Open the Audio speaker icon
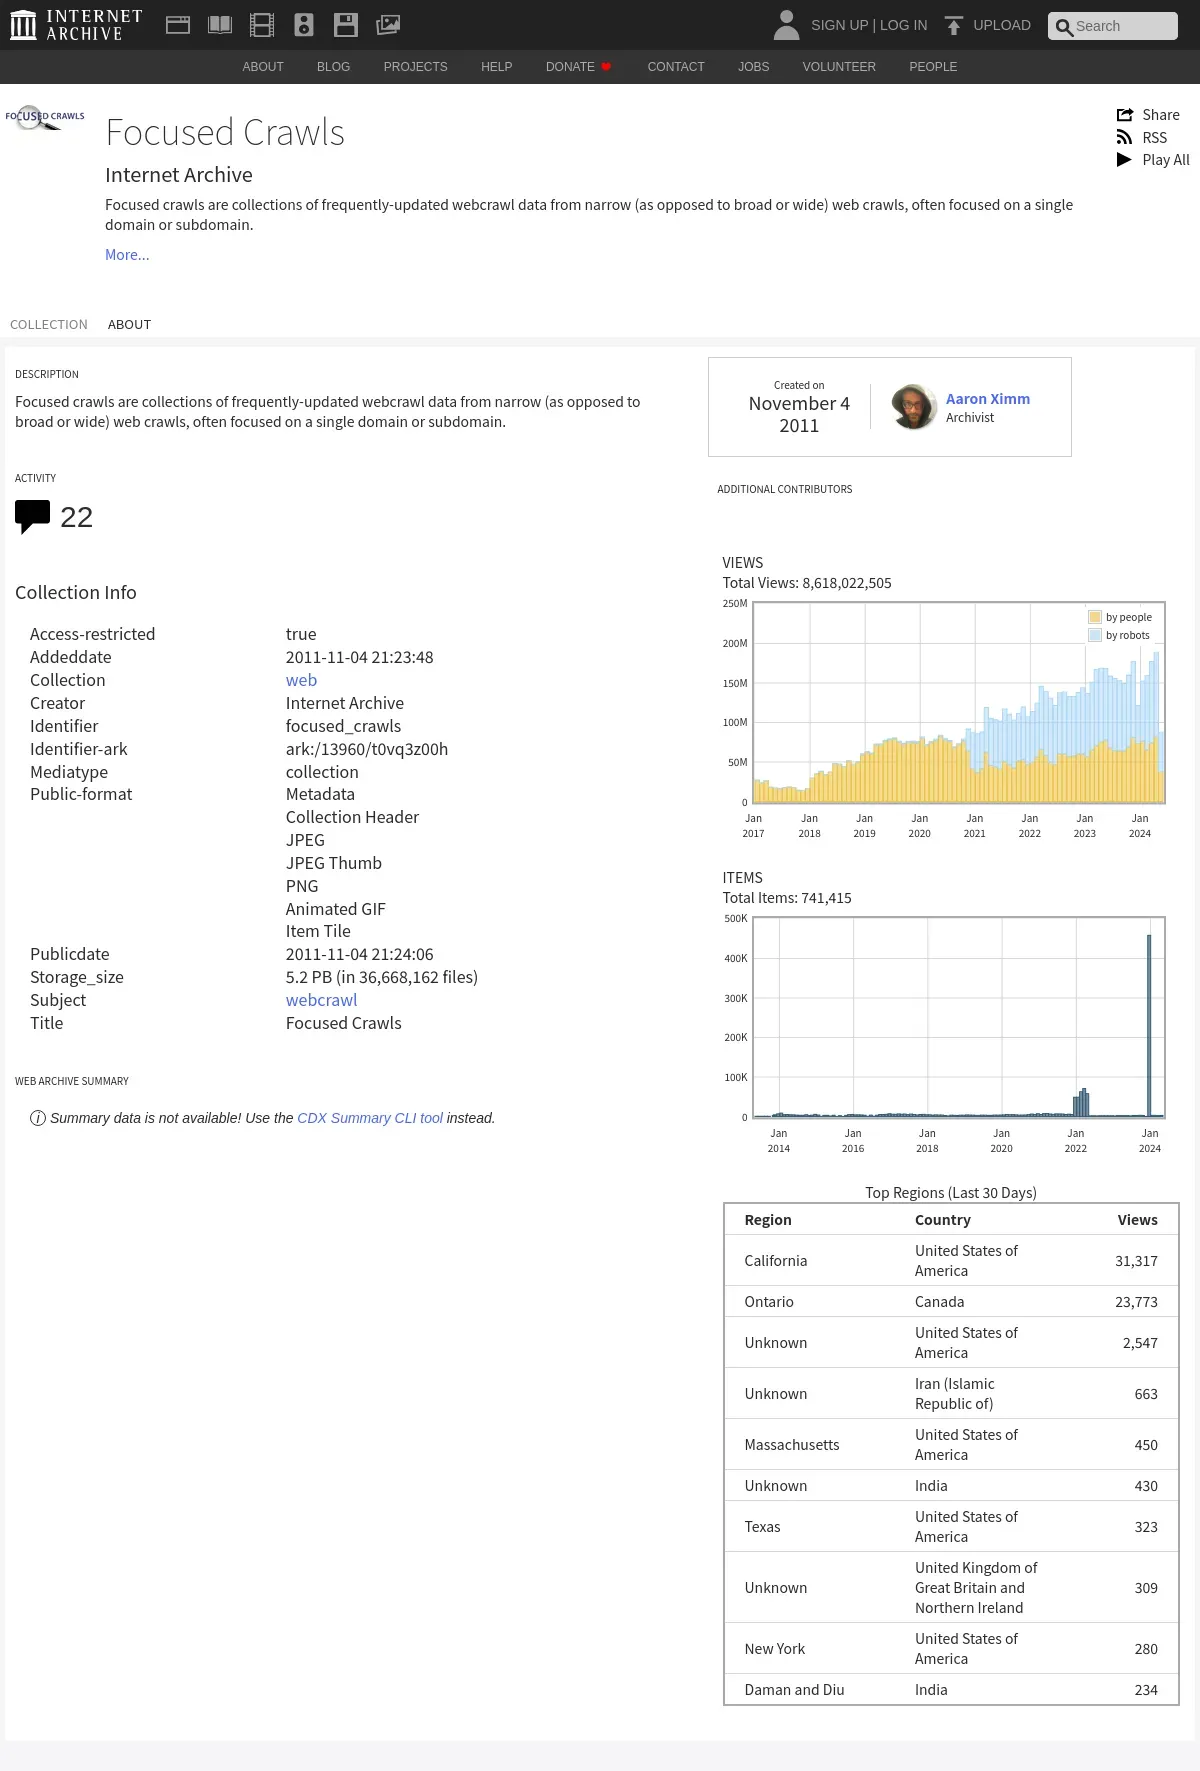 click(x=304, y=25)
